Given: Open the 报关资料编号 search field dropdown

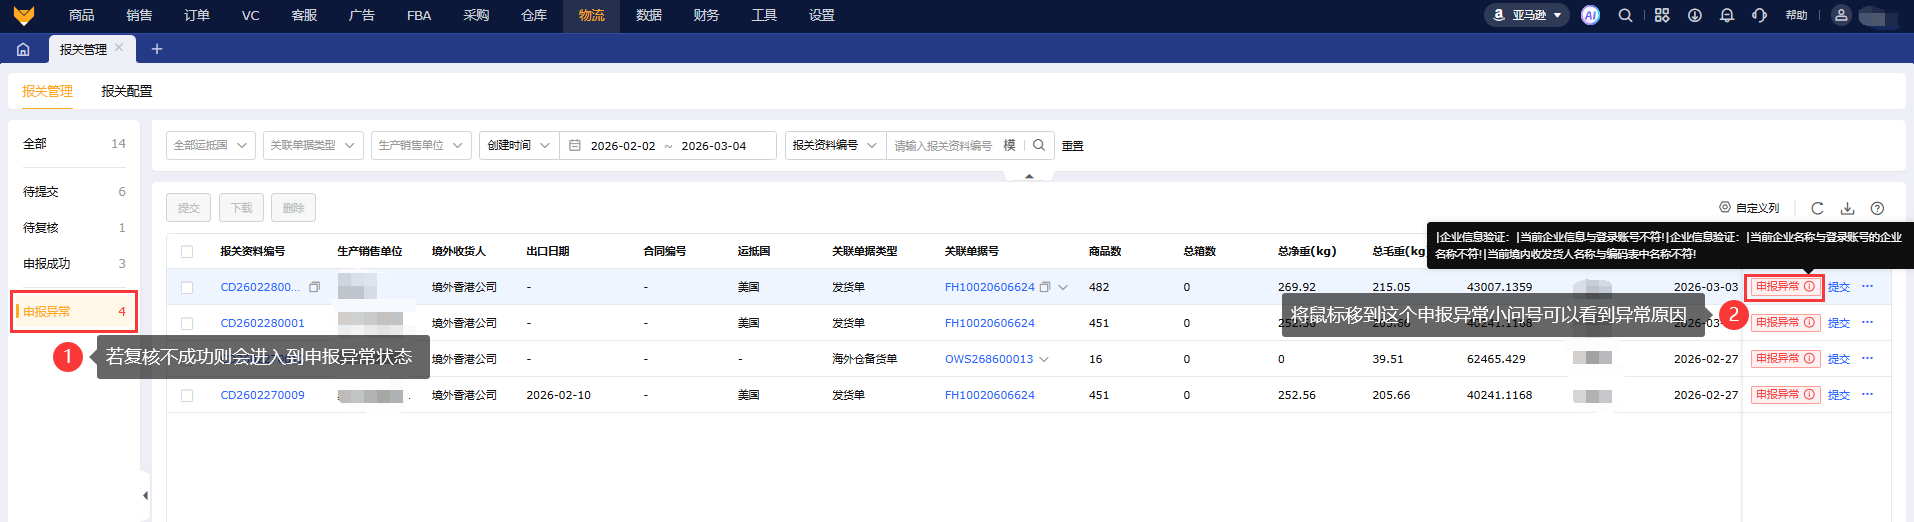Looking at the screenshot, I should (835, 145).
